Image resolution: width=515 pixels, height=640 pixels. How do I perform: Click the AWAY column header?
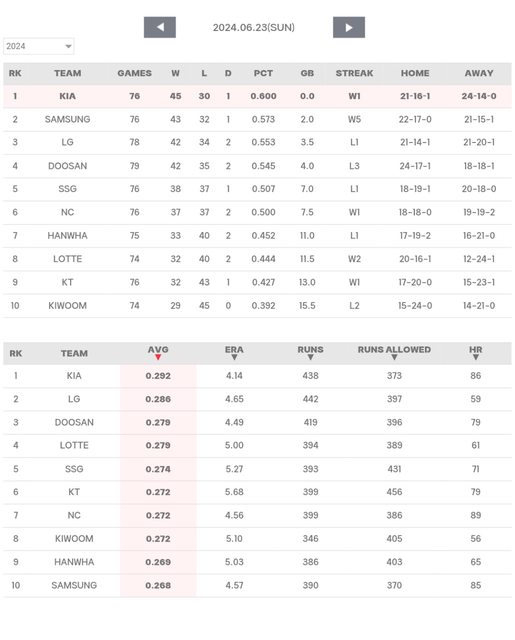tap(479, 73)
